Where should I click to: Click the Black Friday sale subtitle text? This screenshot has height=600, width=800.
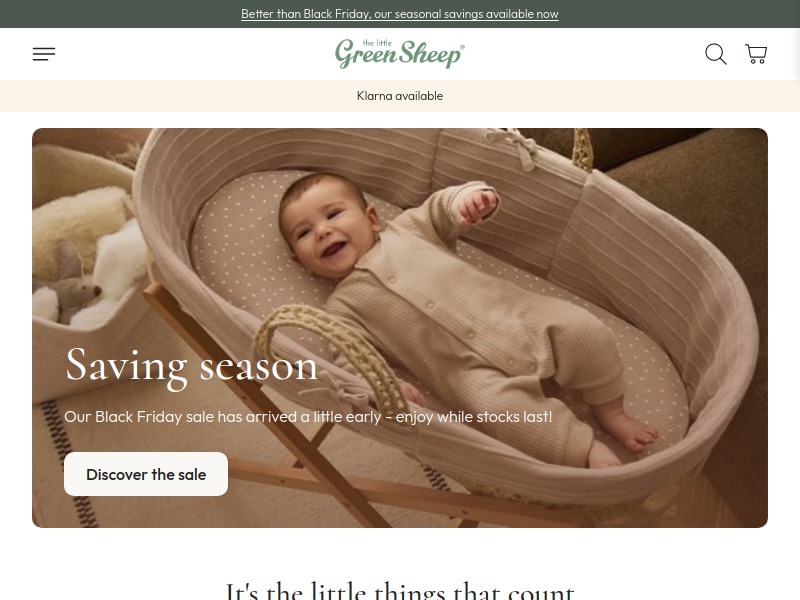(308, 417)
